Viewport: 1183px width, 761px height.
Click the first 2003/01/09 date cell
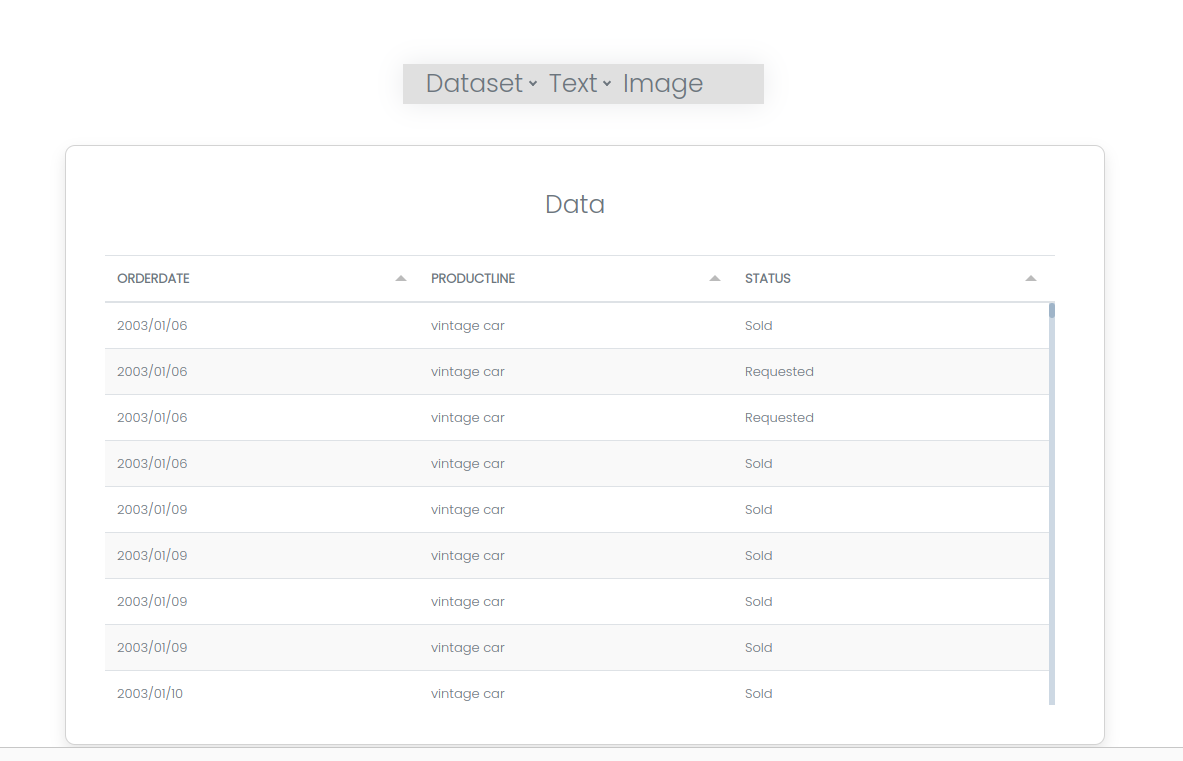(x=152, y=510)
